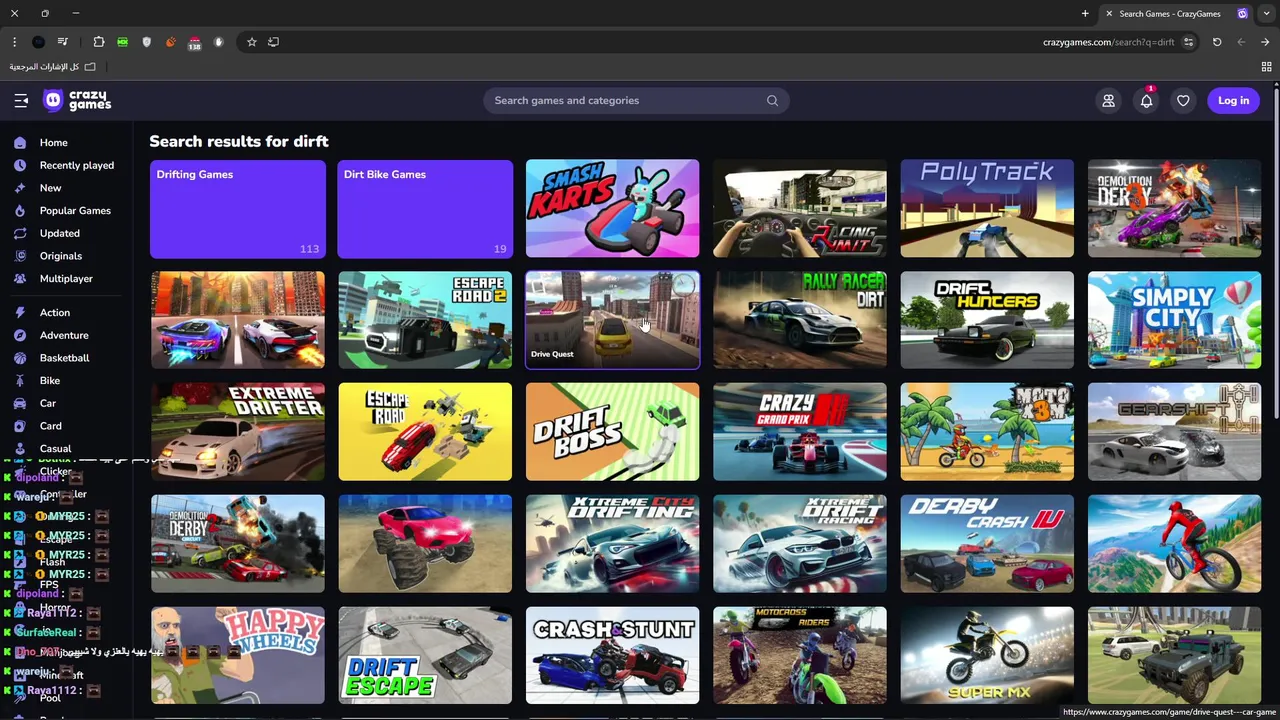Screen dimensions: 1280x720
Task: Focus the Search games and categories field
Action: pos(636,100)
